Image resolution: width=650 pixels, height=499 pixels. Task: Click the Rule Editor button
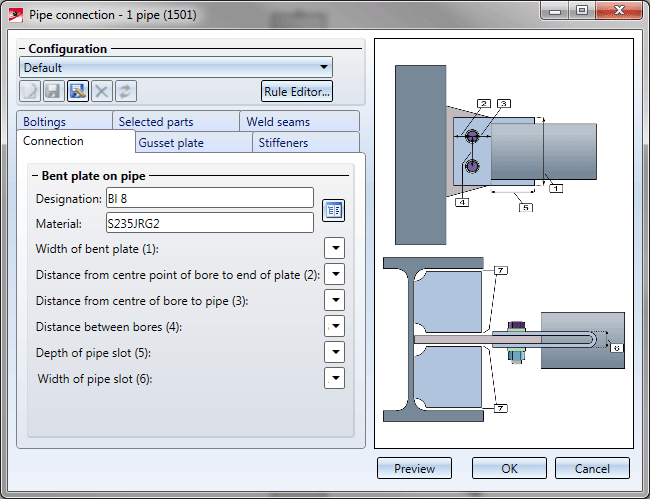(x=297, y=92)
